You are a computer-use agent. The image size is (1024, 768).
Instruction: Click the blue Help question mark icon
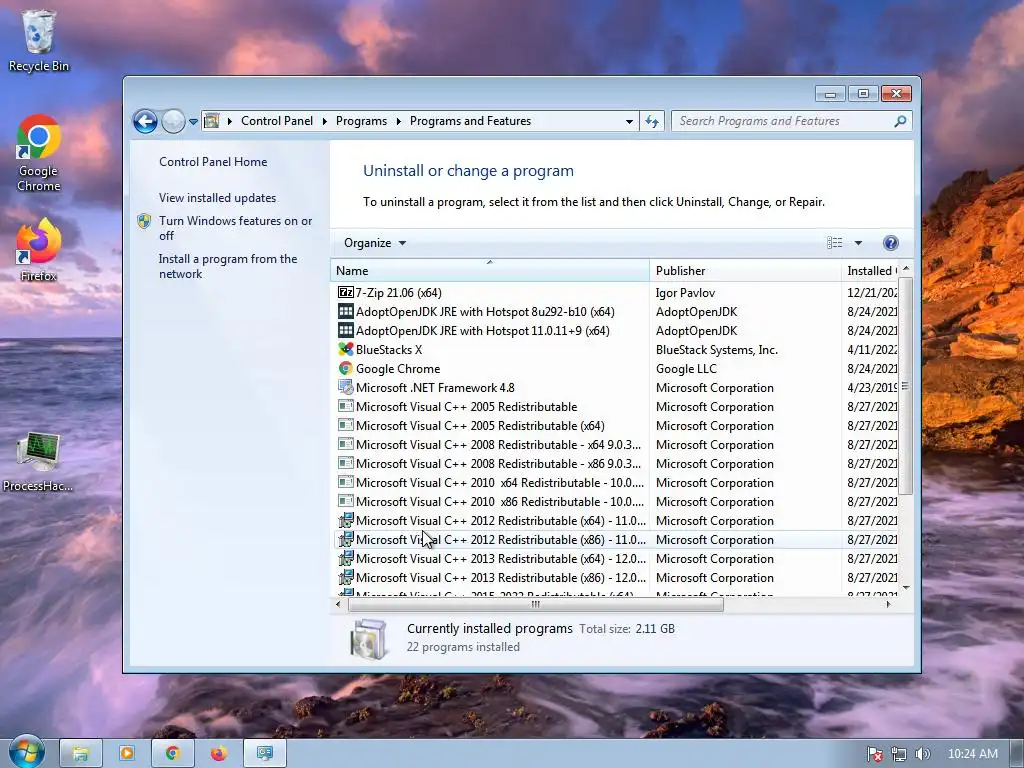(x=891, y=243)
